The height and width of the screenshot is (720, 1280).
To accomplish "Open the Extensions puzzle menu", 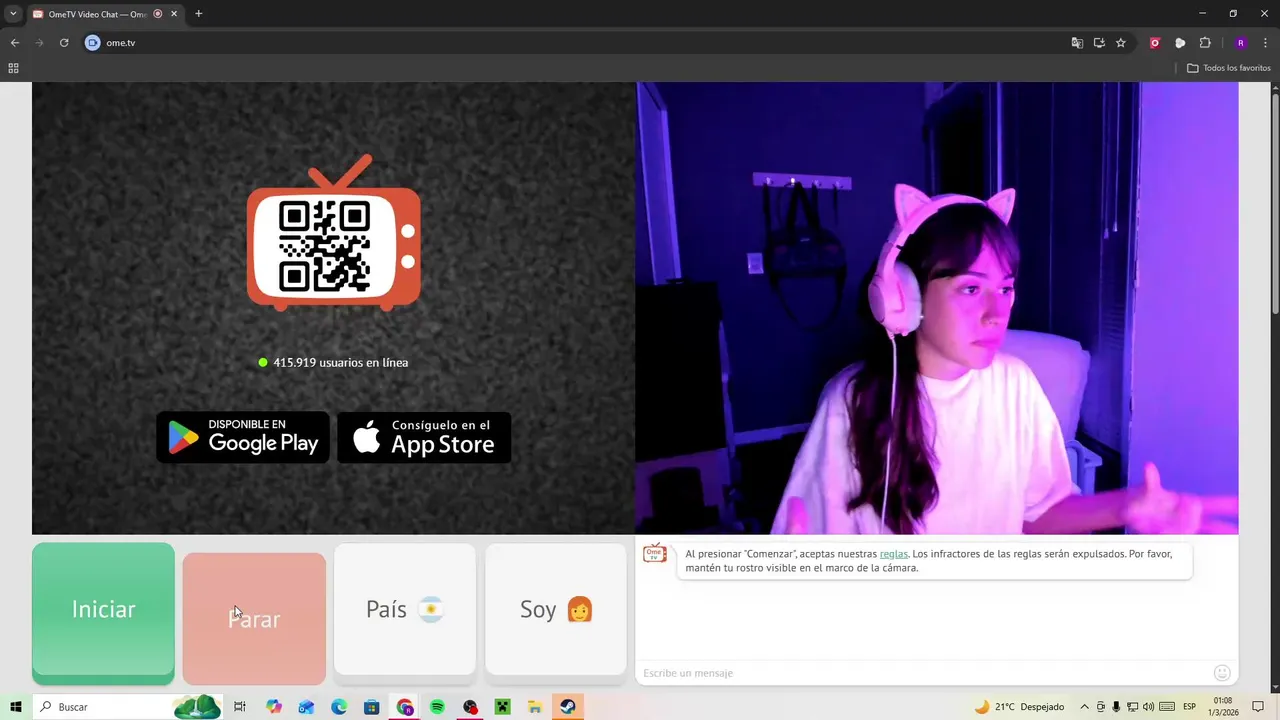I will click(x=1205, y=43).
